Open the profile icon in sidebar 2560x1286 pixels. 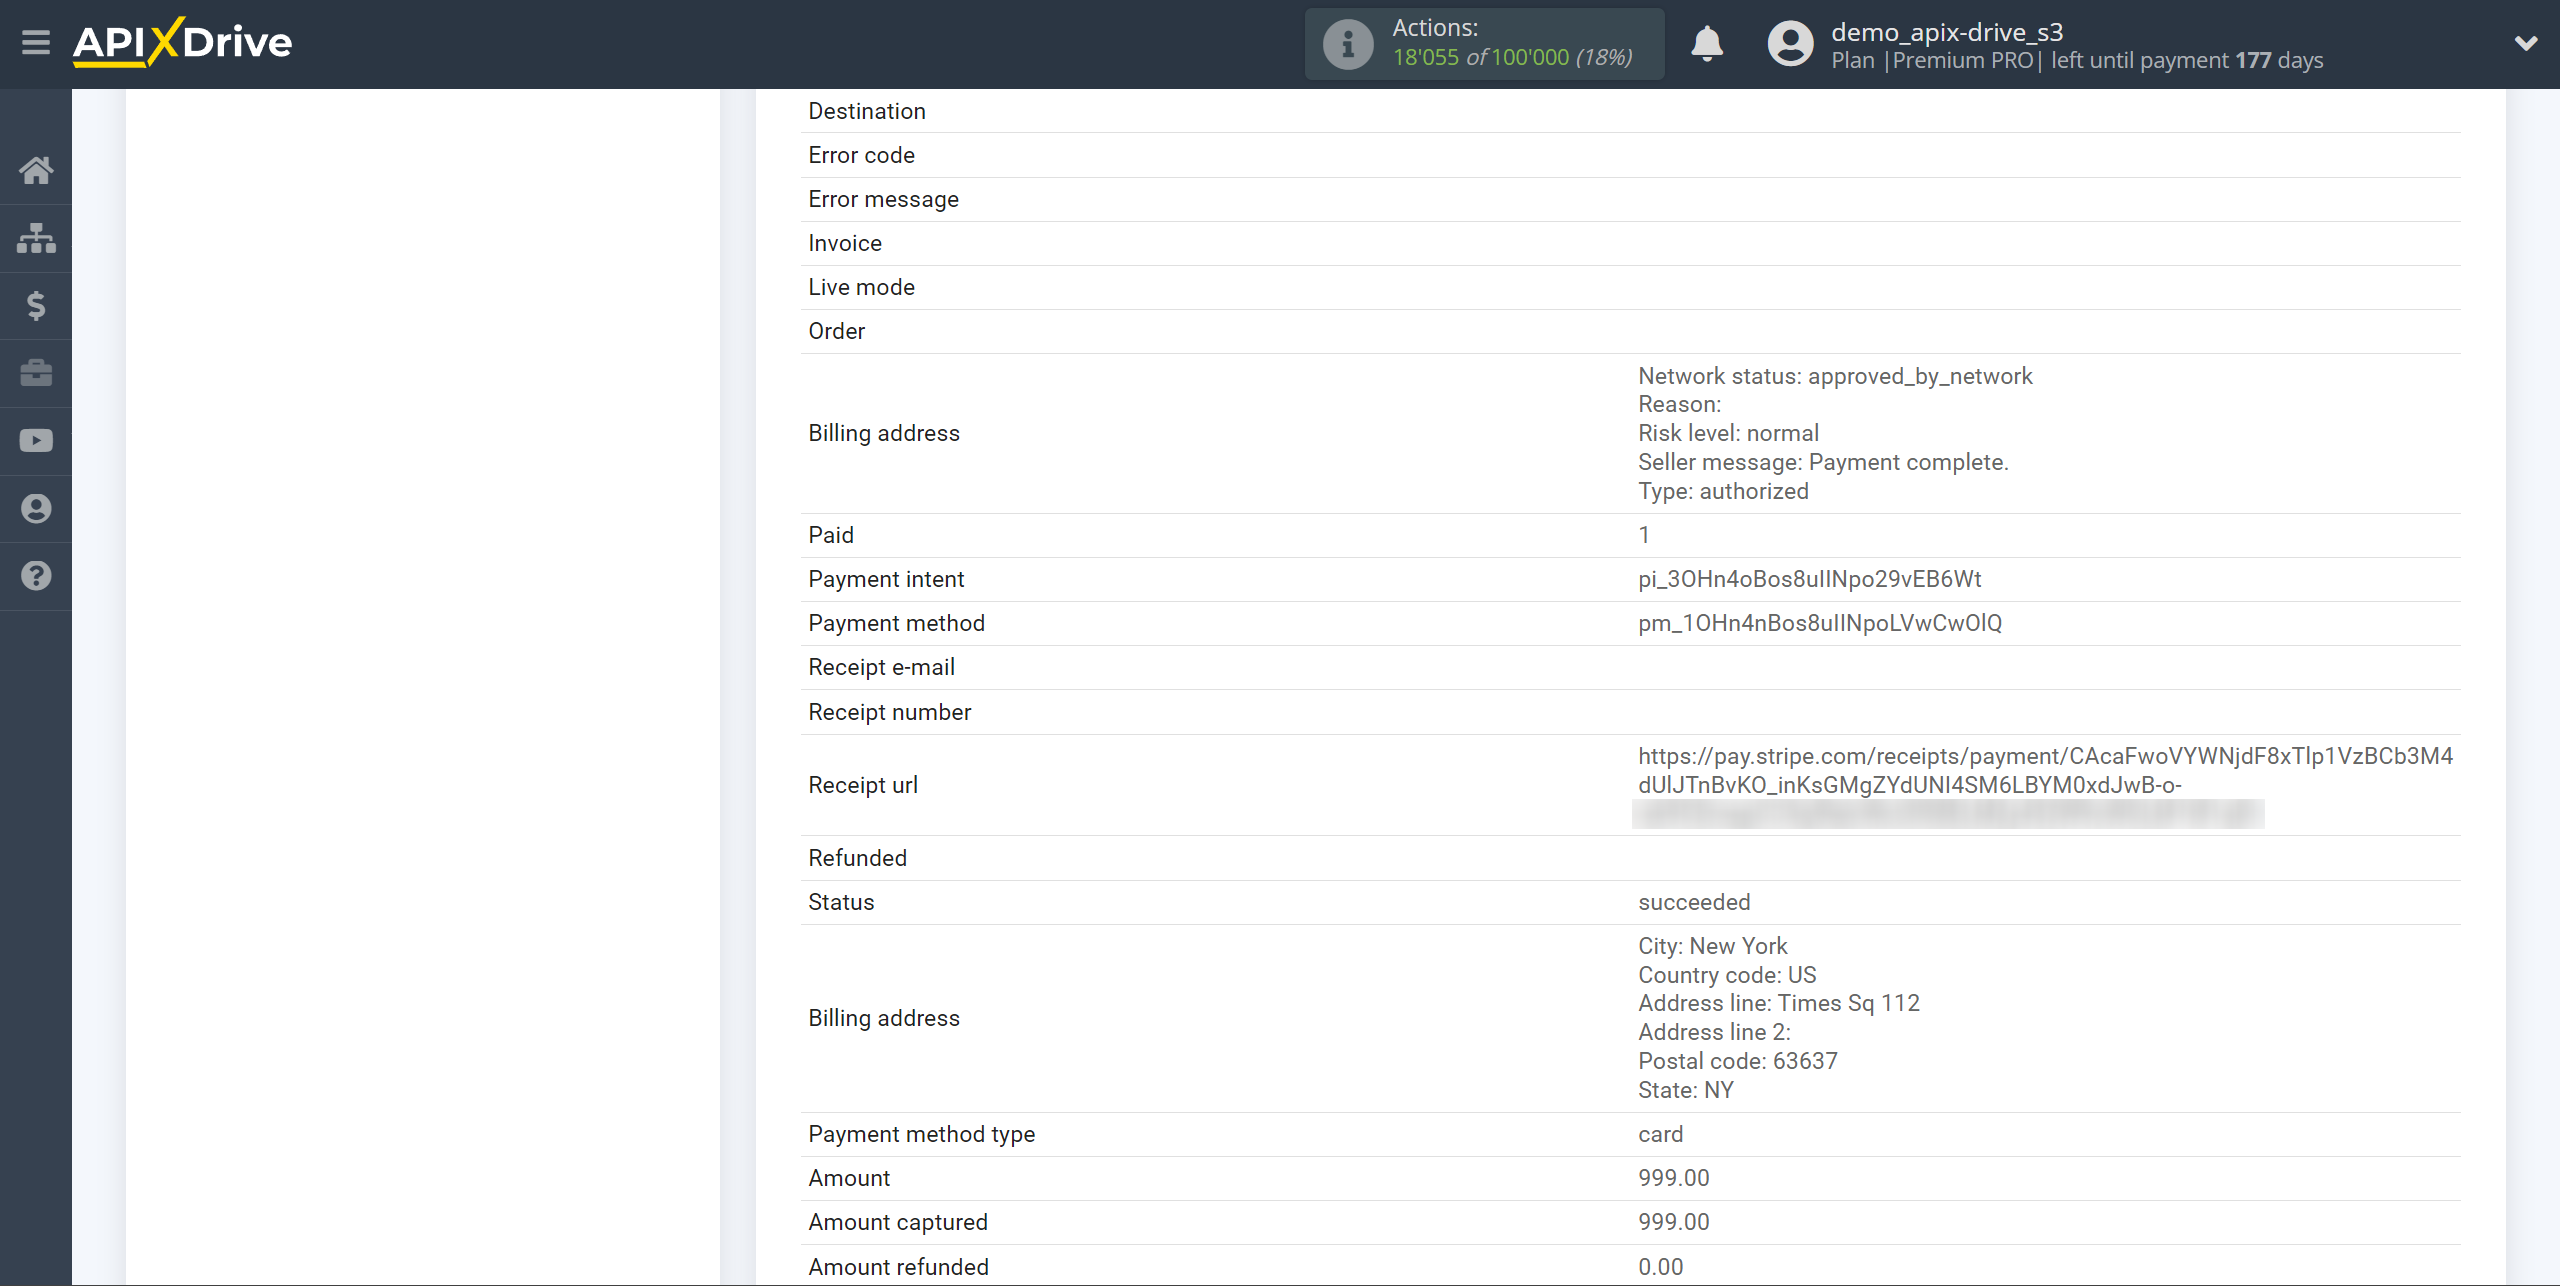(x=36, y=509)
